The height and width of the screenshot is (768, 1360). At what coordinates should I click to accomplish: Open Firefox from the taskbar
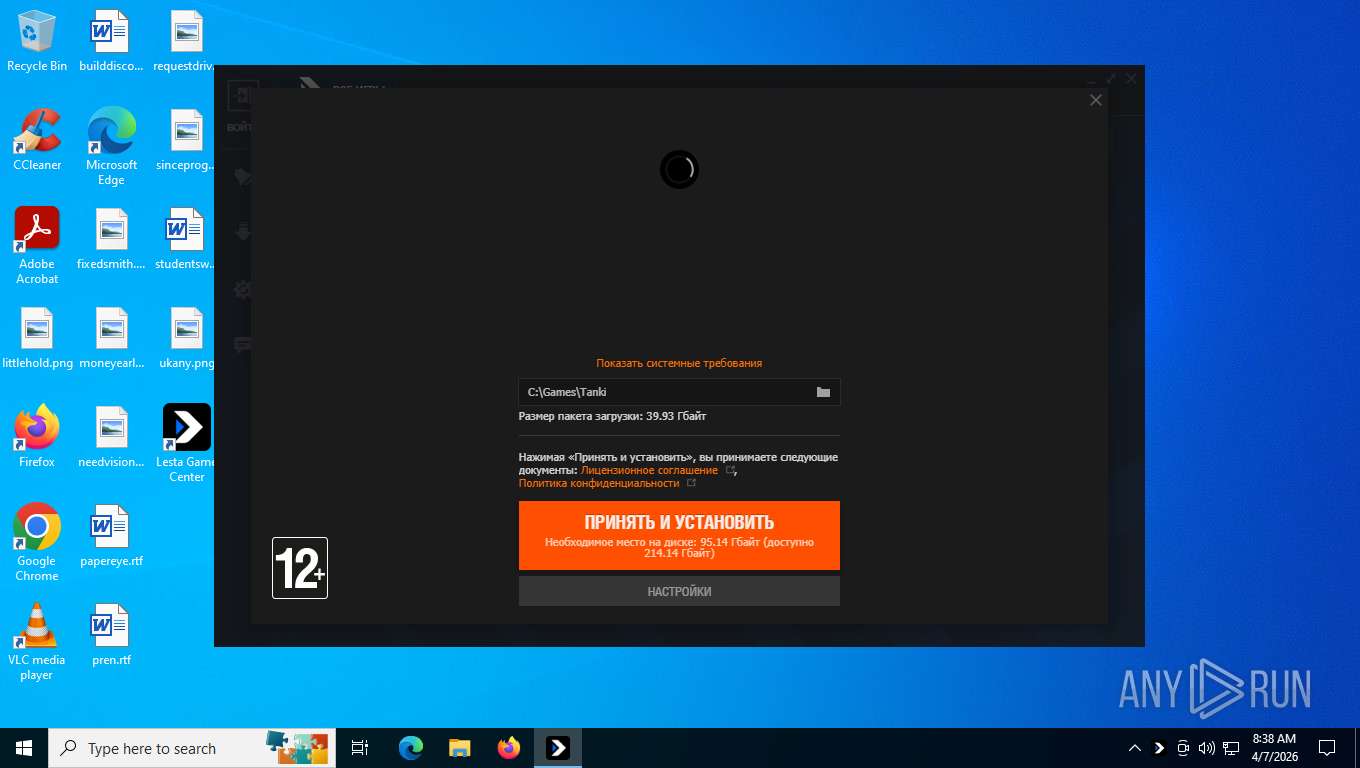509,748
